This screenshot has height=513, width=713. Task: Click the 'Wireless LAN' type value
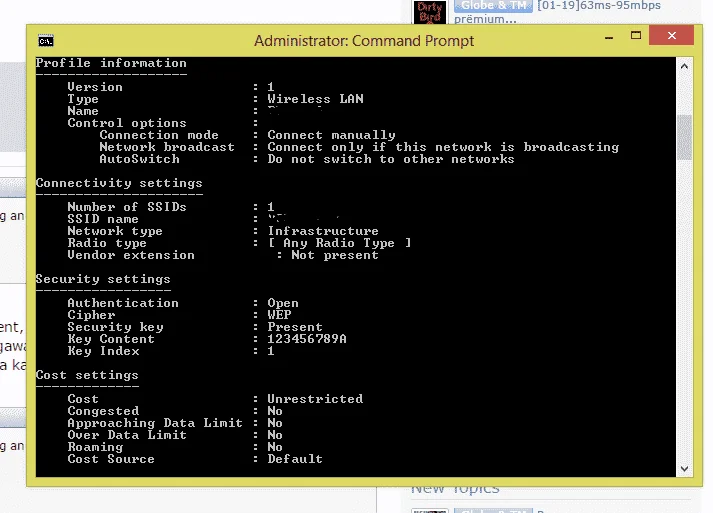tap(315, 99)
